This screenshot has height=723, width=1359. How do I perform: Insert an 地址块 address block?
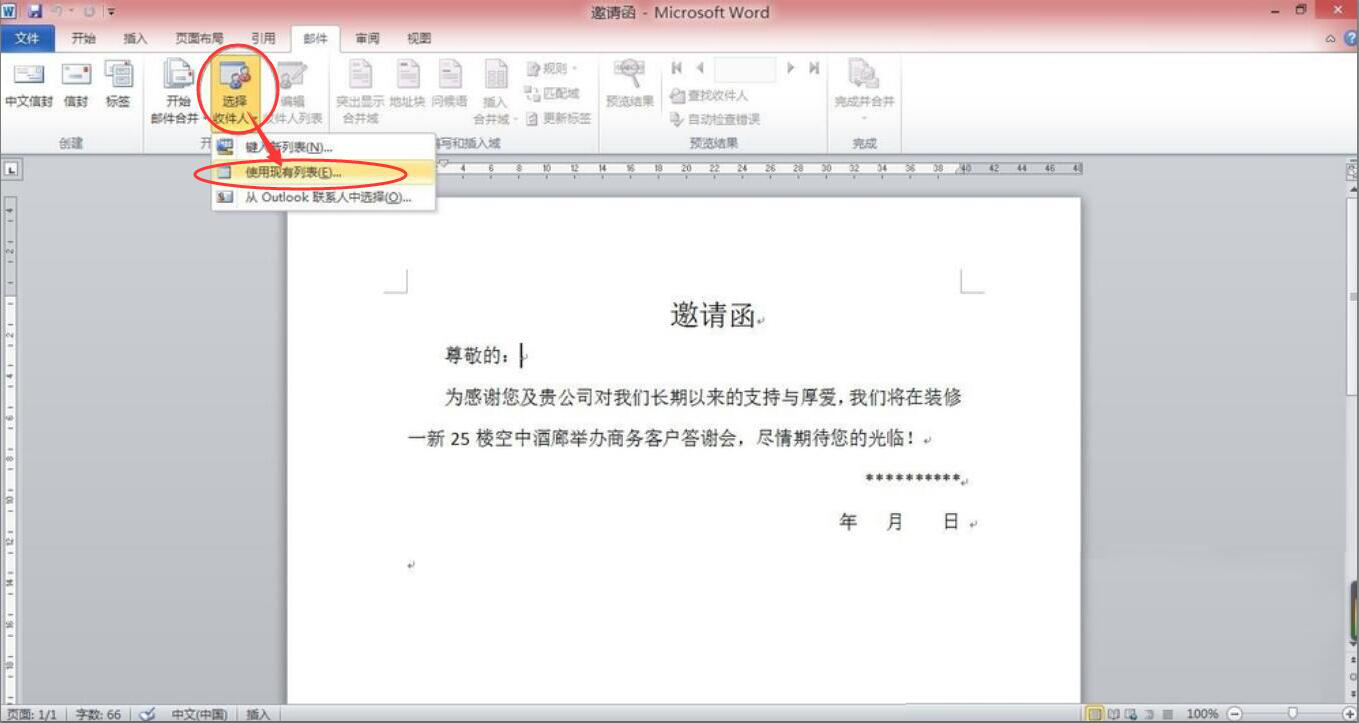point(407,85)
